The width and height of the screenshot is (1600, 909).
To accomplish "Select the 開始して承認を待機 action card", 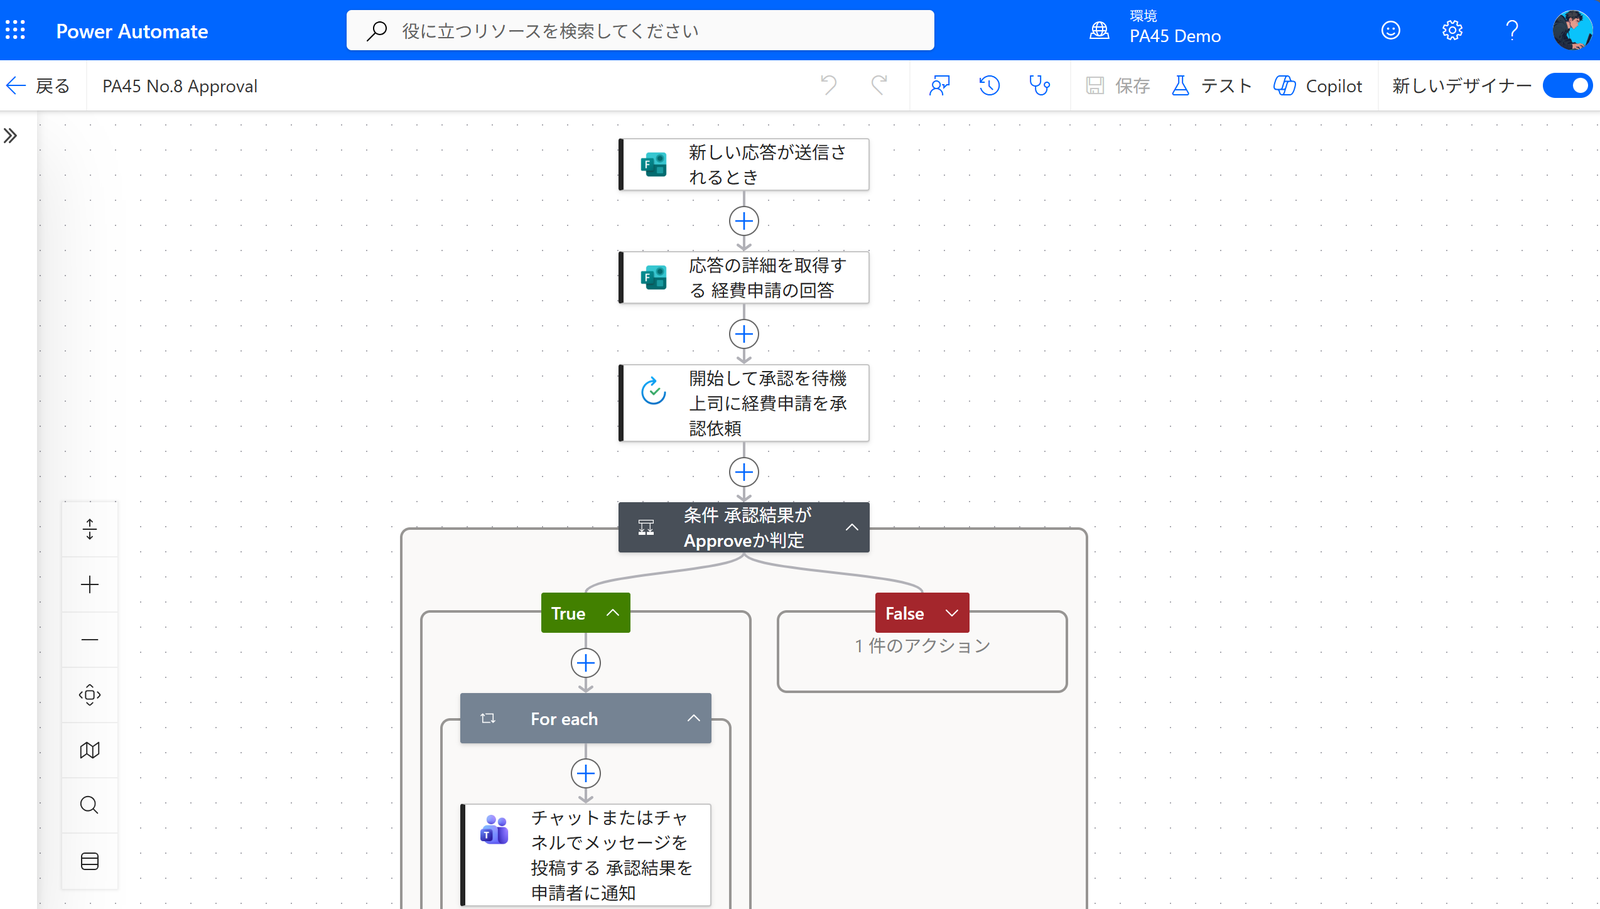I will (744, 403).
